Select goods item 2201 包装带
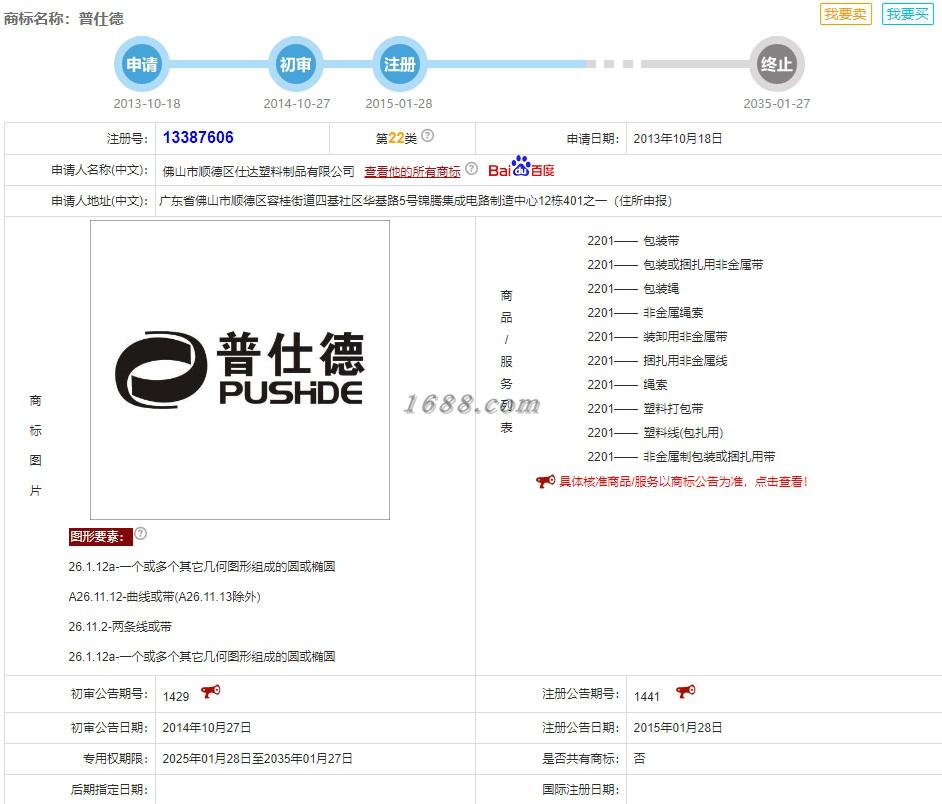The width and height of the screenshot is (942, 804). (633, 241)
